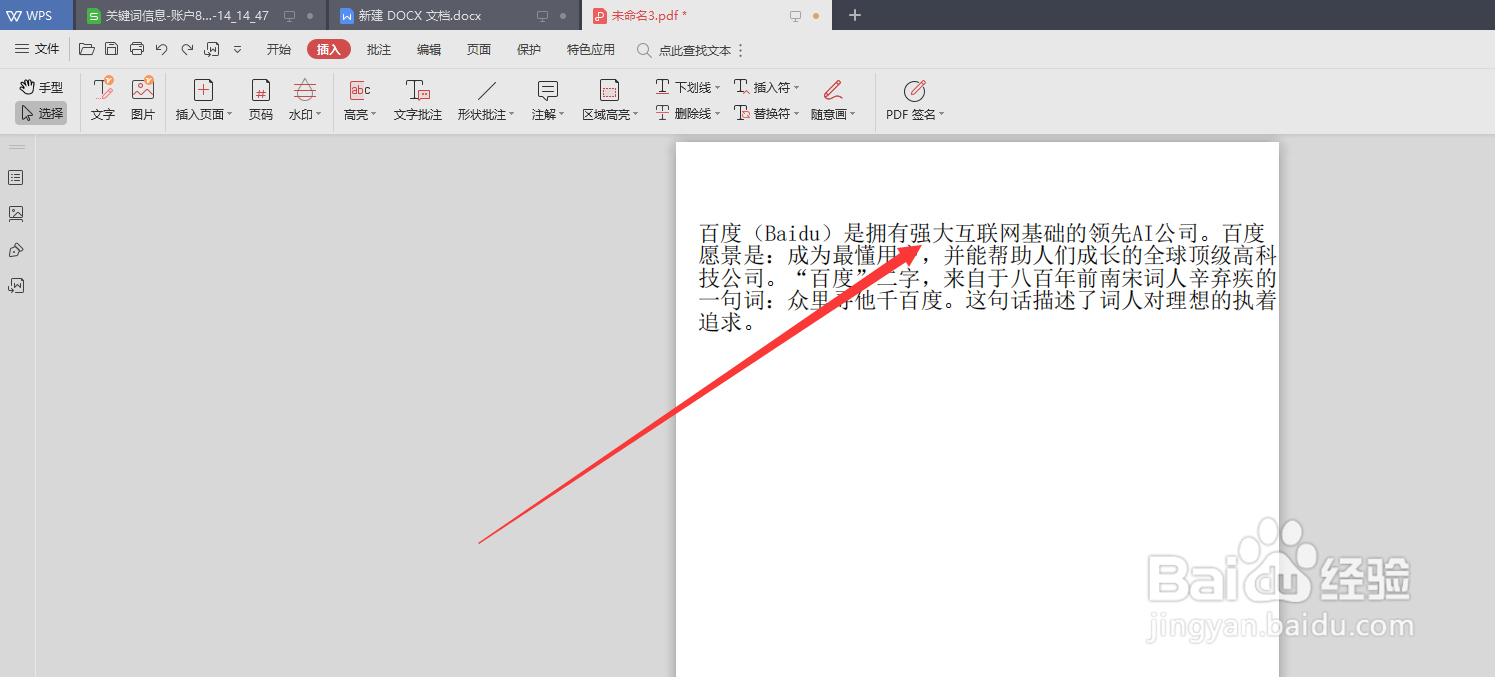This screenshot has width=1495, height=677.
Task: Click the undo arrow icon
Action: coord(161,49)
